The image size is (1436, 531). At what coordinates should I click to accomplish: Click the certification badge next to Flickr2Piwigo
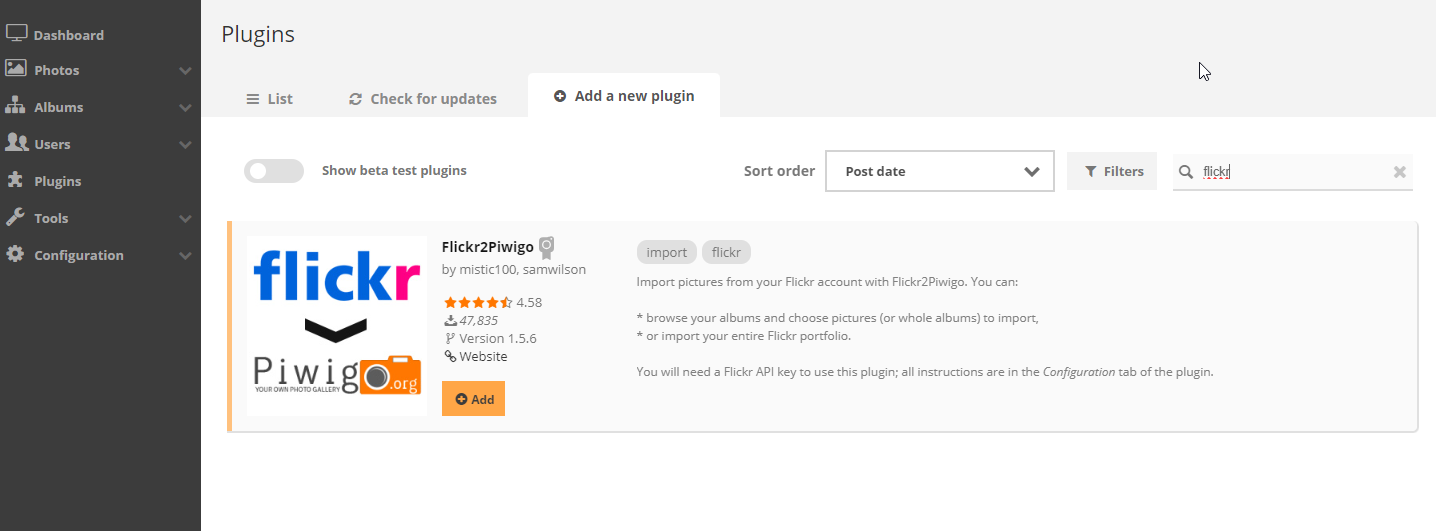pos(547,248)
